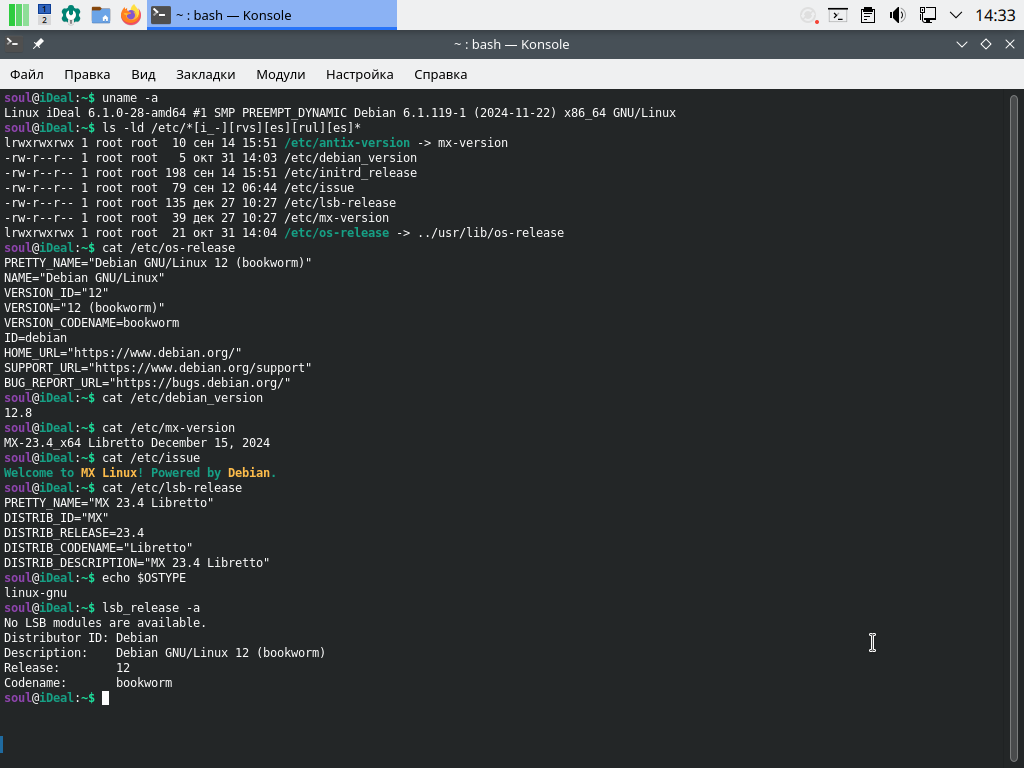Open the clipboard tray icon
The height and width of the screenshot is (768, 1024).
868,15
